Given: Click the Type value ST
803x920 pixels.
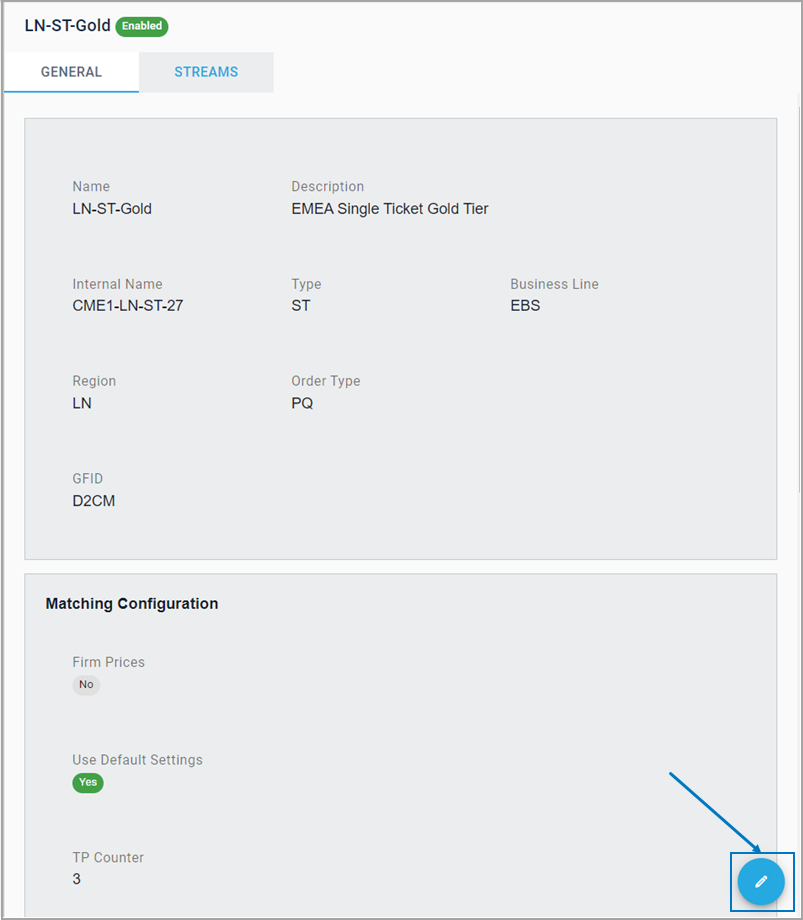Looking at the screenshot, I should coord(300,306).
